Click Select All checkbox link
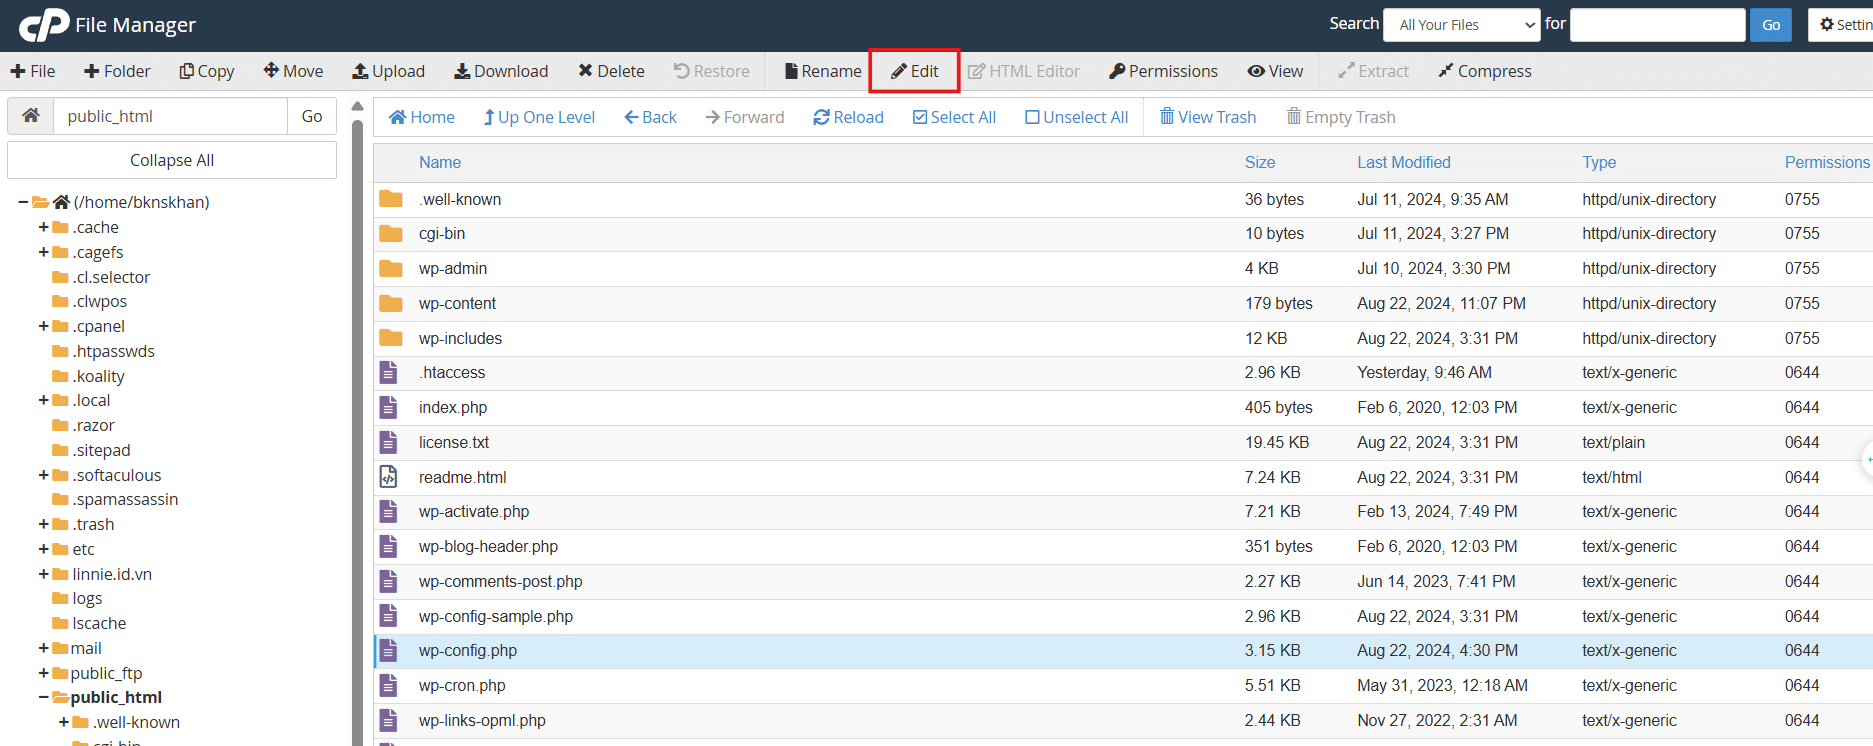The height and width of the screenshot is (746, 1873). [954, 117]
